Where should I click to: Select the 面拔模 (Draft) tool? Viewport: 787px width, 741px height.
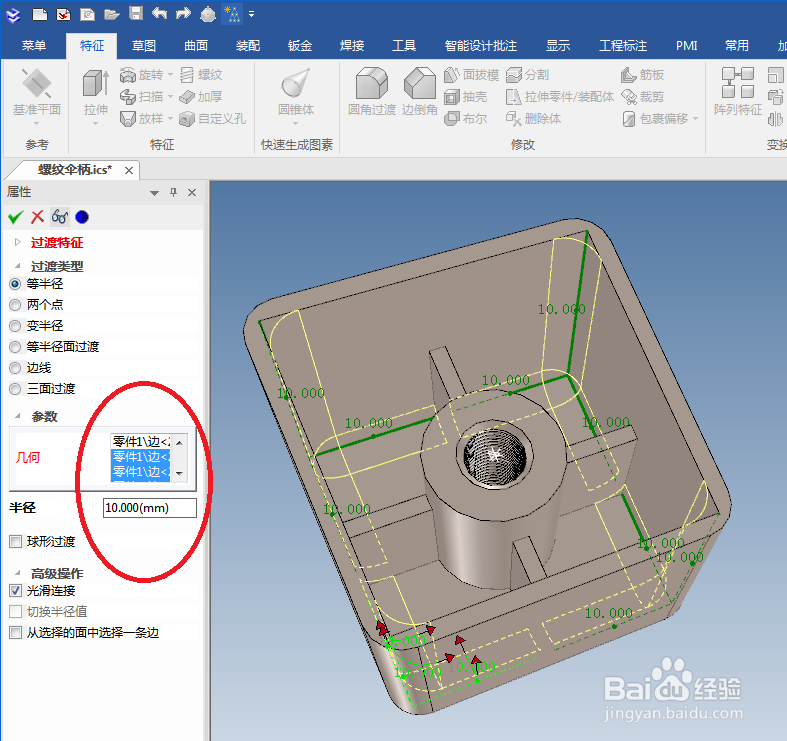[471, 75]
